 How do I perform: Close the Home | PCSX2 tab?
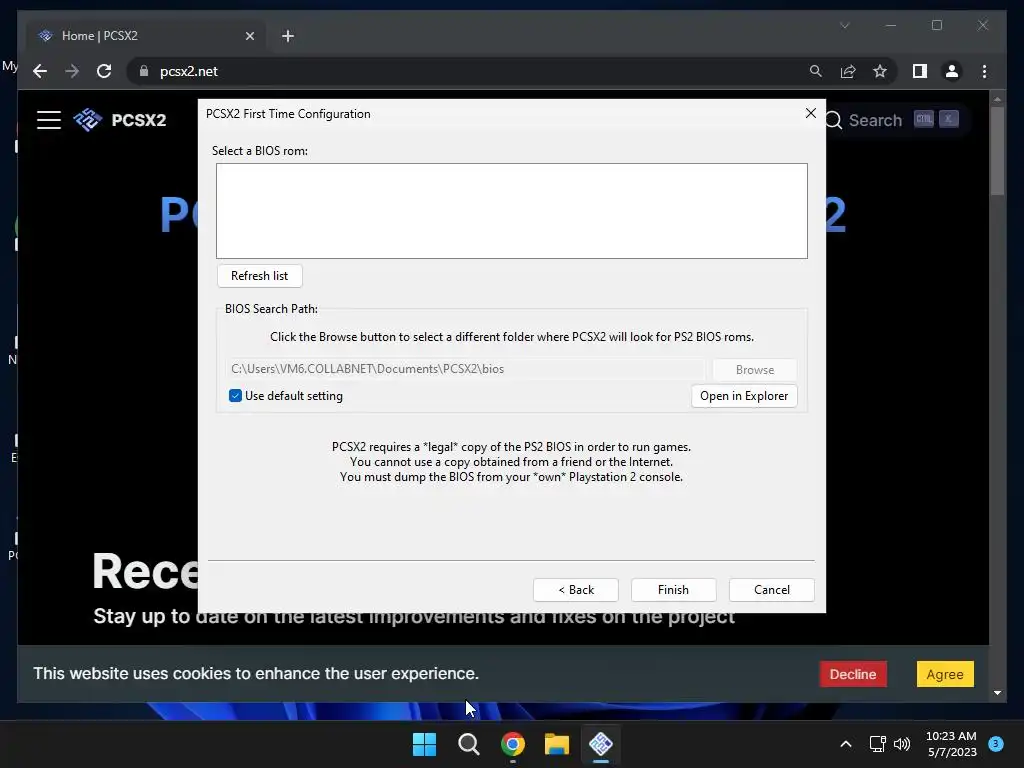249,36
